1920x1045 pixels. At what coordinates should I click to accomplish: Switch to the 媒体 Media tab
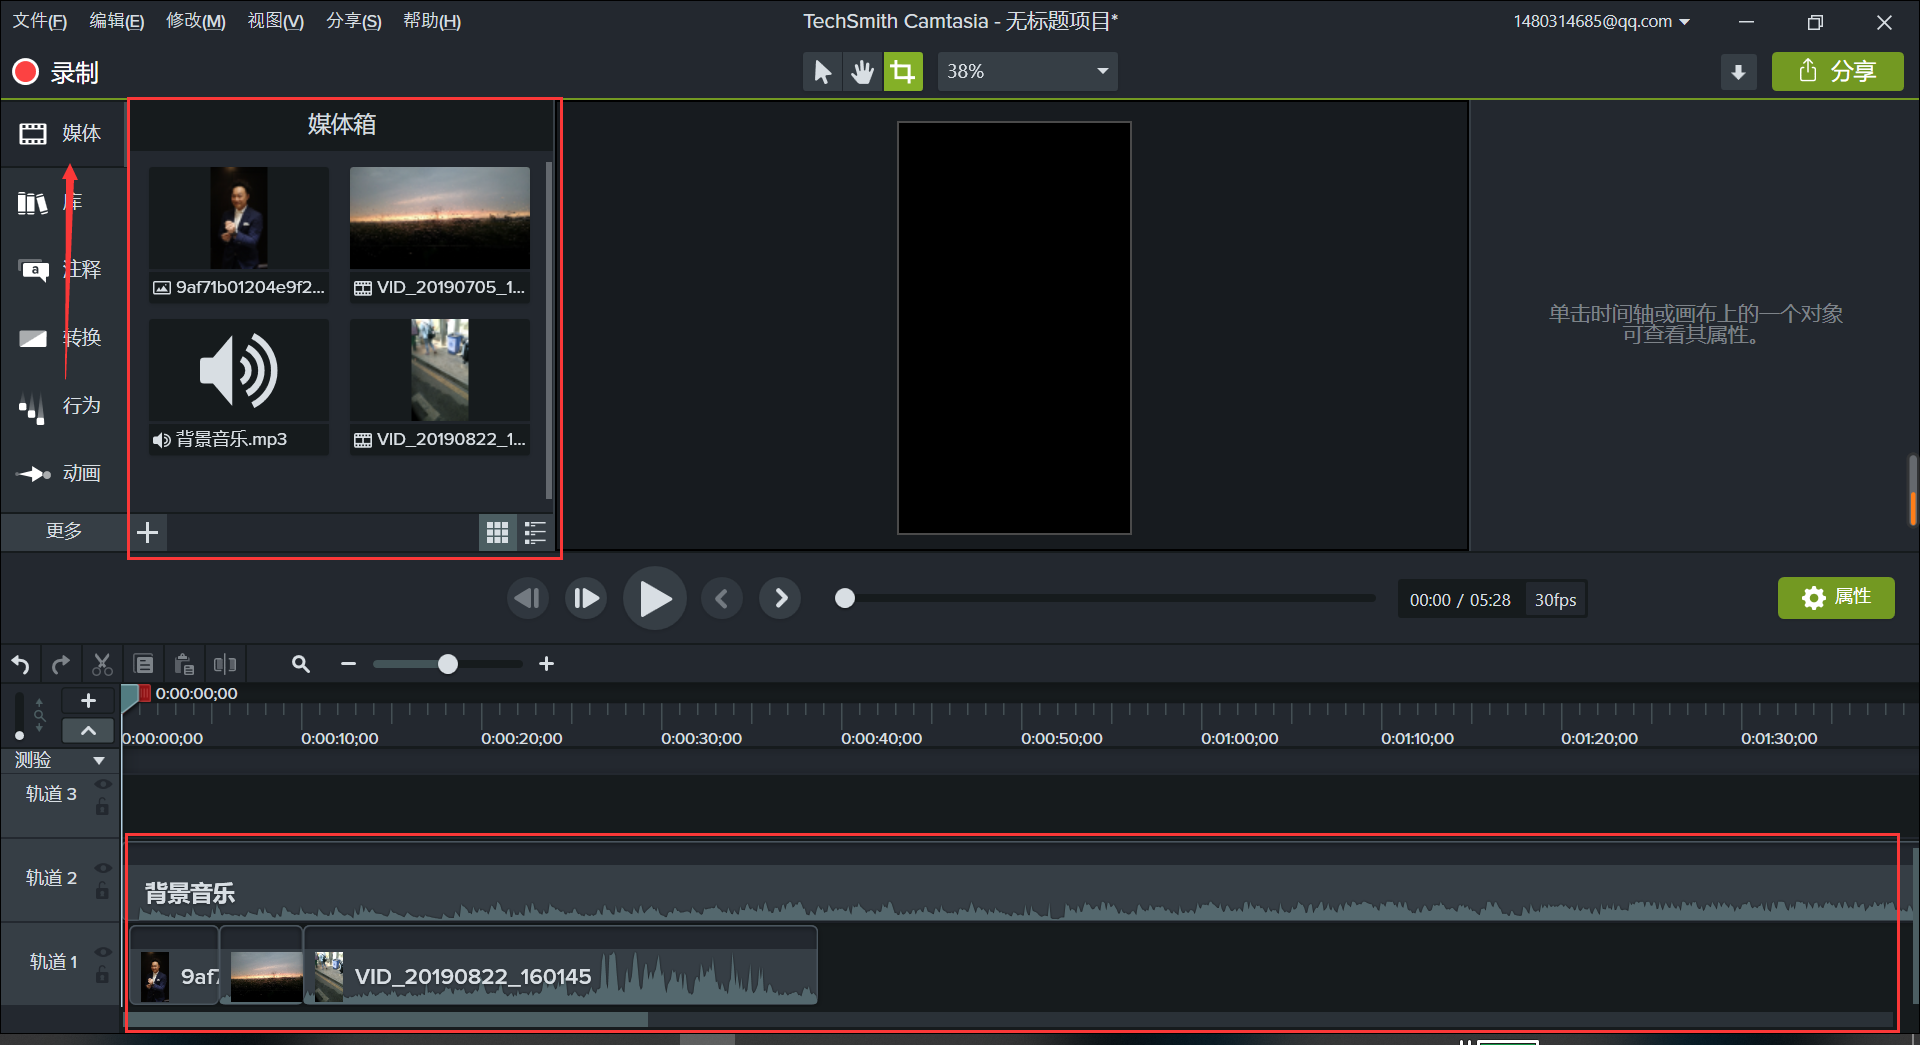(x=62, y=133)
